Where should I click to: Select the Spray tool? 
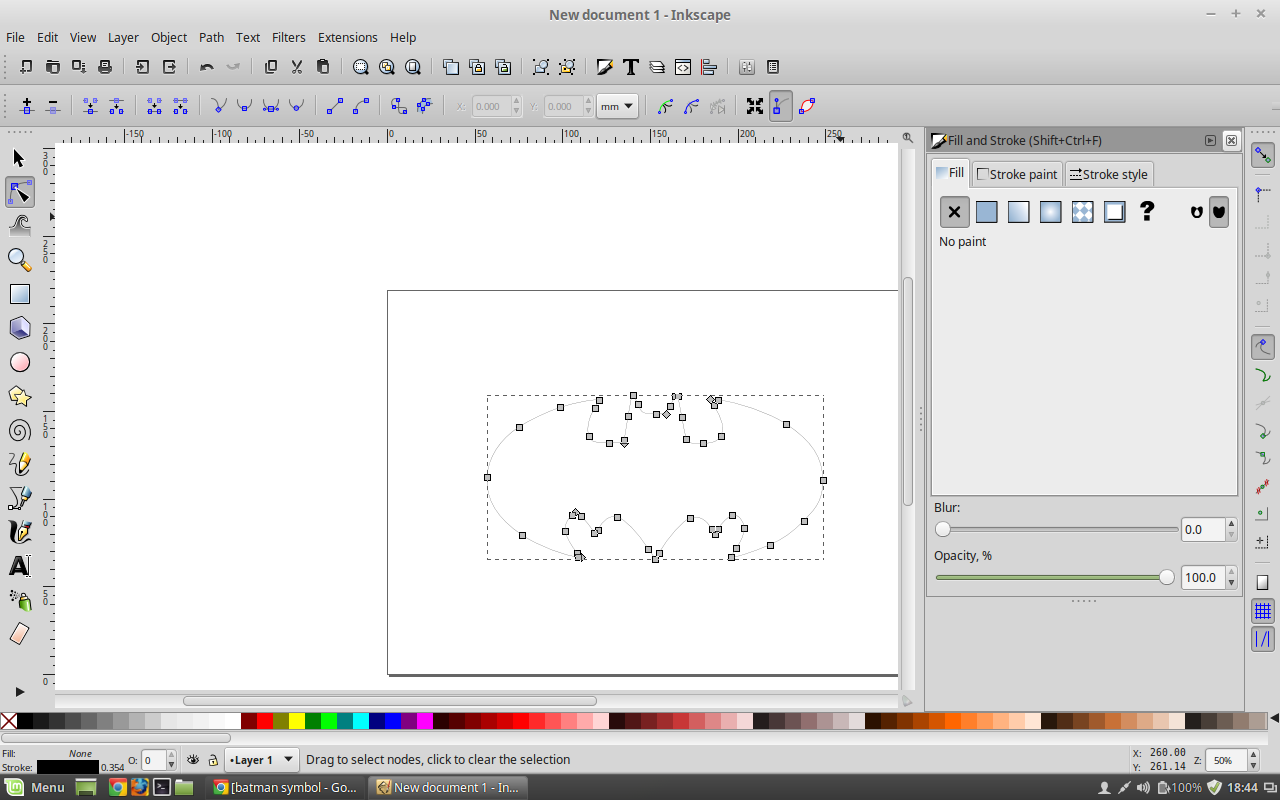(19, 600)
